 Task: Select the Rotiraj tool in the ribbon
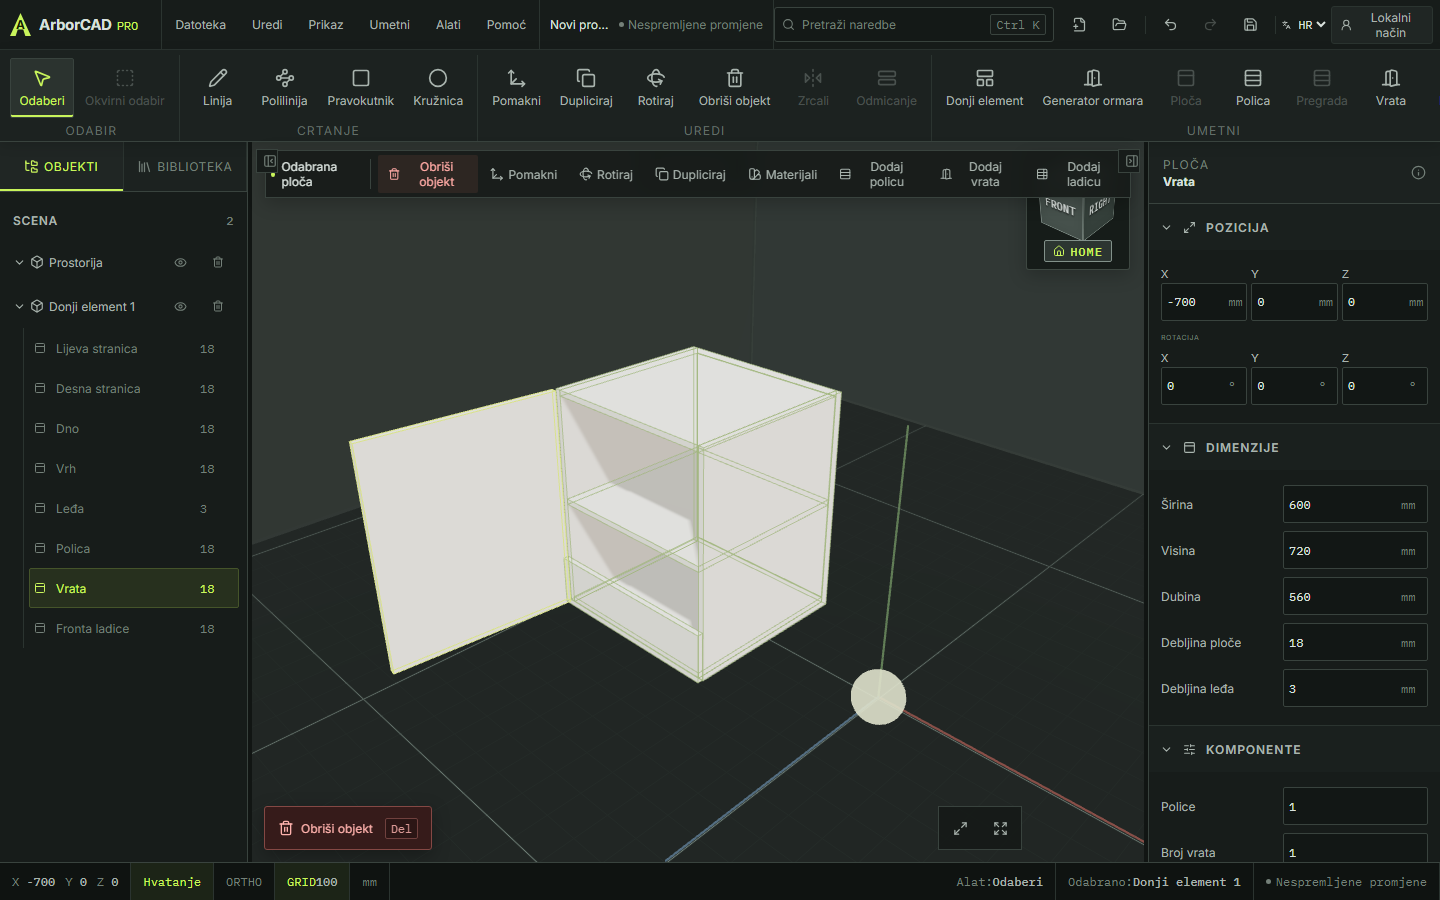tap(656, 87)
